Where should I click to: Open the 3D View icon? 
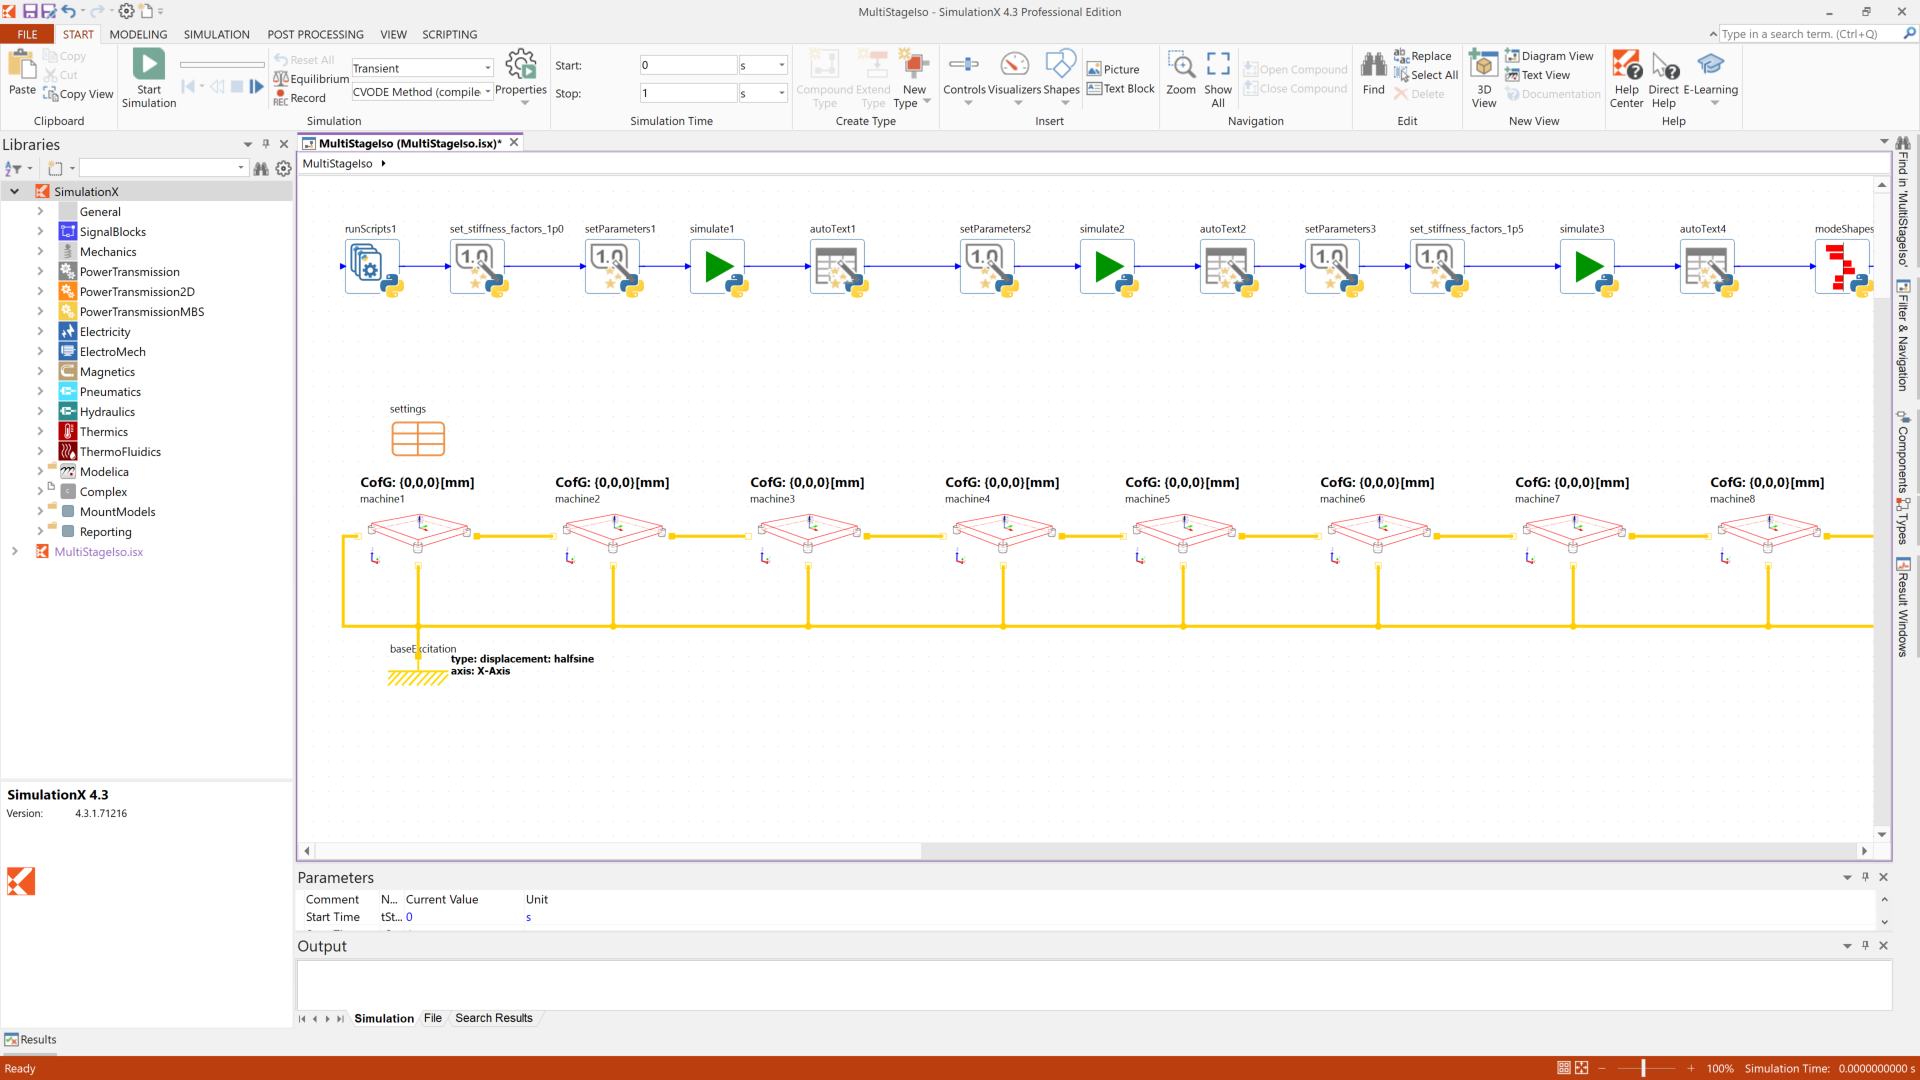[1484, 66]
